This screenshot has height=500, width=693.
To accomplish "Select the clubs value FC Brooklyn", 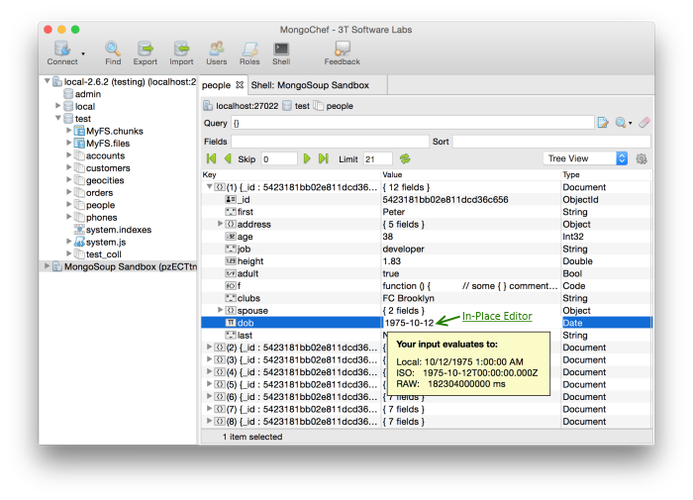I will [x=408, y=298].
